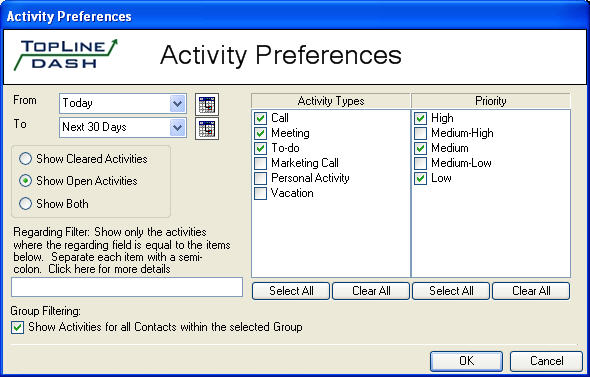Click the Priority column header
Image resolution: width=590 pixels, height=377 pixels.
491,101
